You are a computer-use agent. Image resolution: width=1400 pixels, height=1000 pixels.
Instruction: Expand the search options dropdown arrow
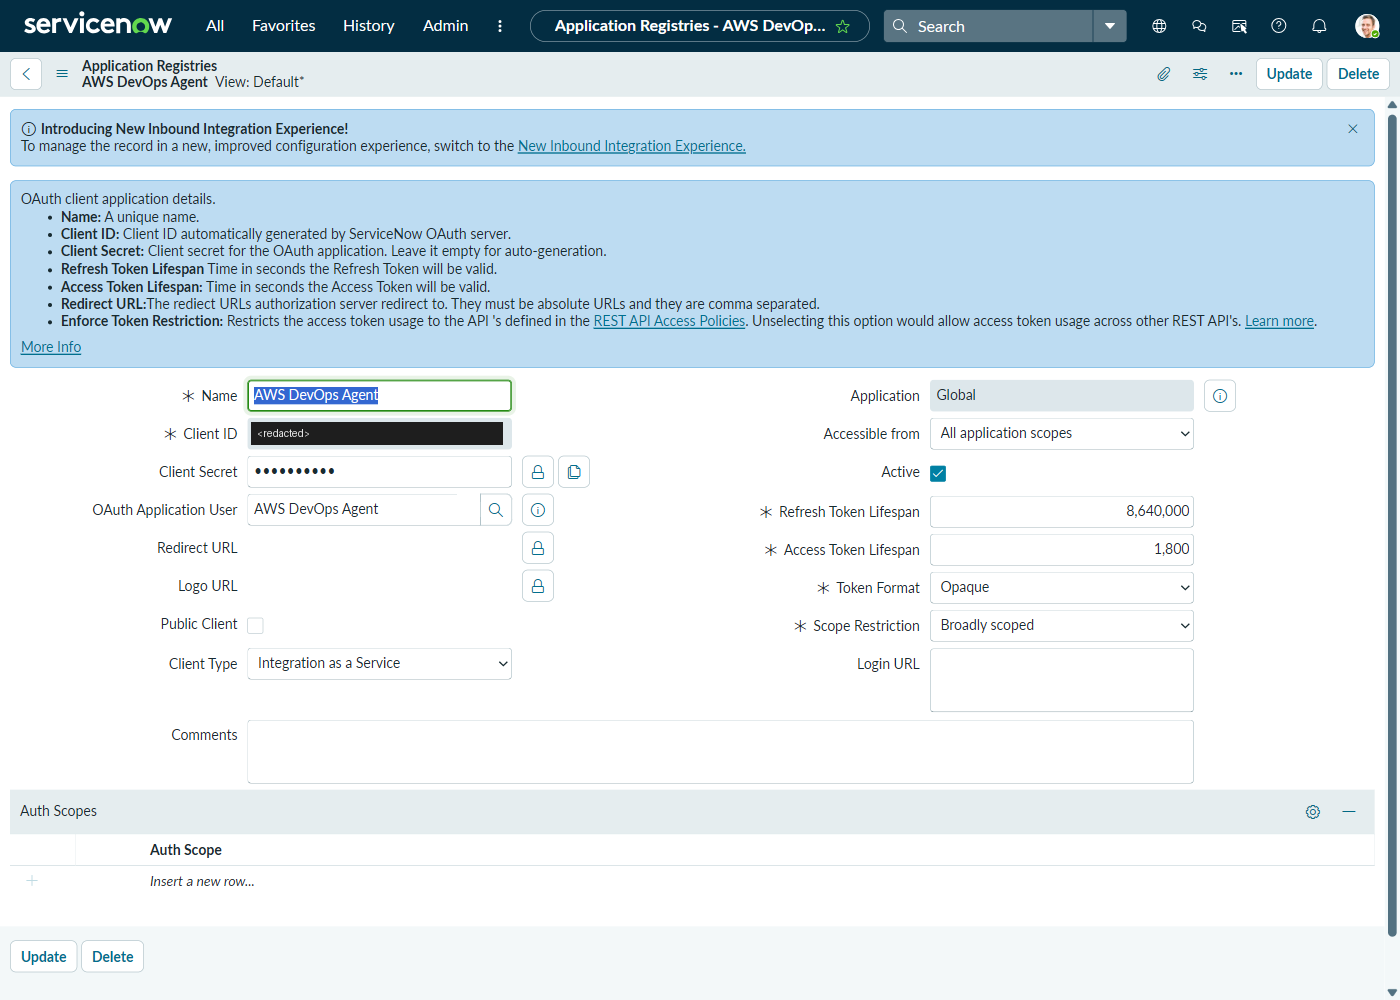pyautogui.click(x=1110, y=26)
